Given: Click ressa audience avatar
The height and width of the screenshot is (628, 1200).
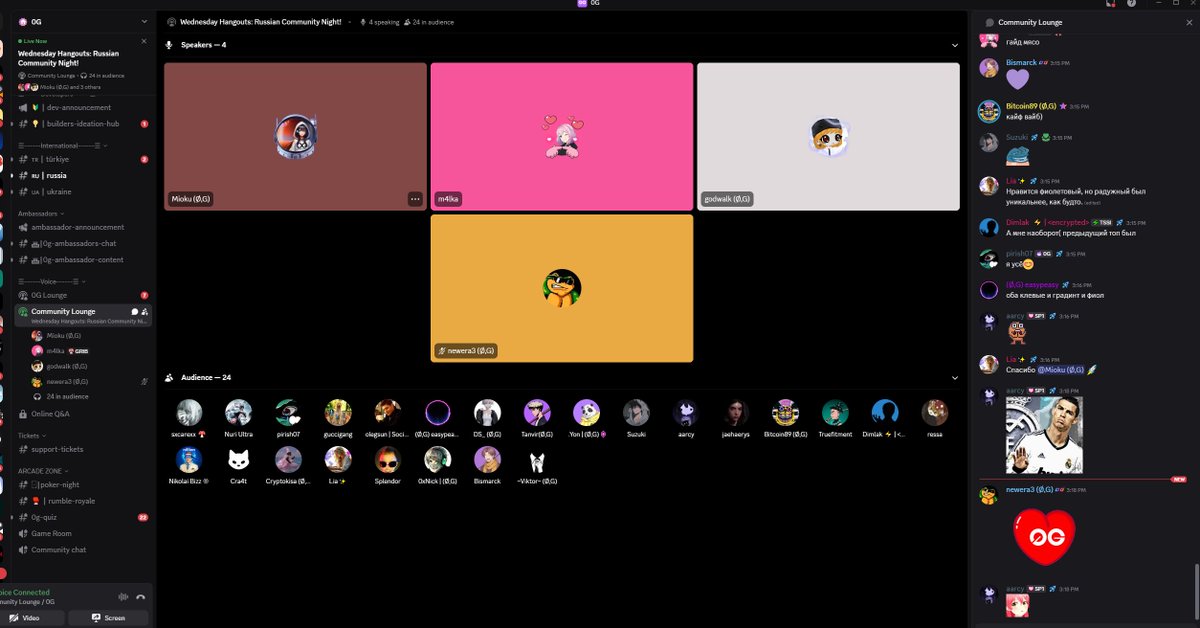Looking at the screenshot, I should (935, 413).
